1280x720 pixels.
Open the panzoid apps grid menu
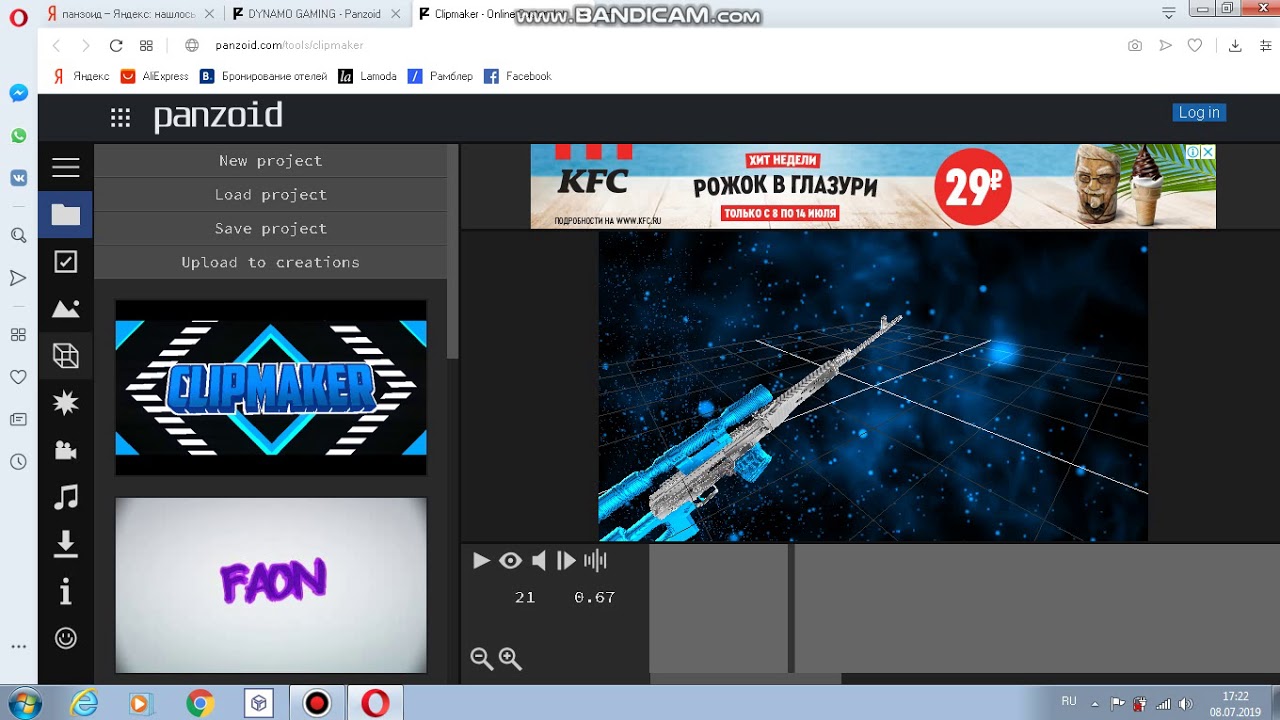tap(120, 118)
